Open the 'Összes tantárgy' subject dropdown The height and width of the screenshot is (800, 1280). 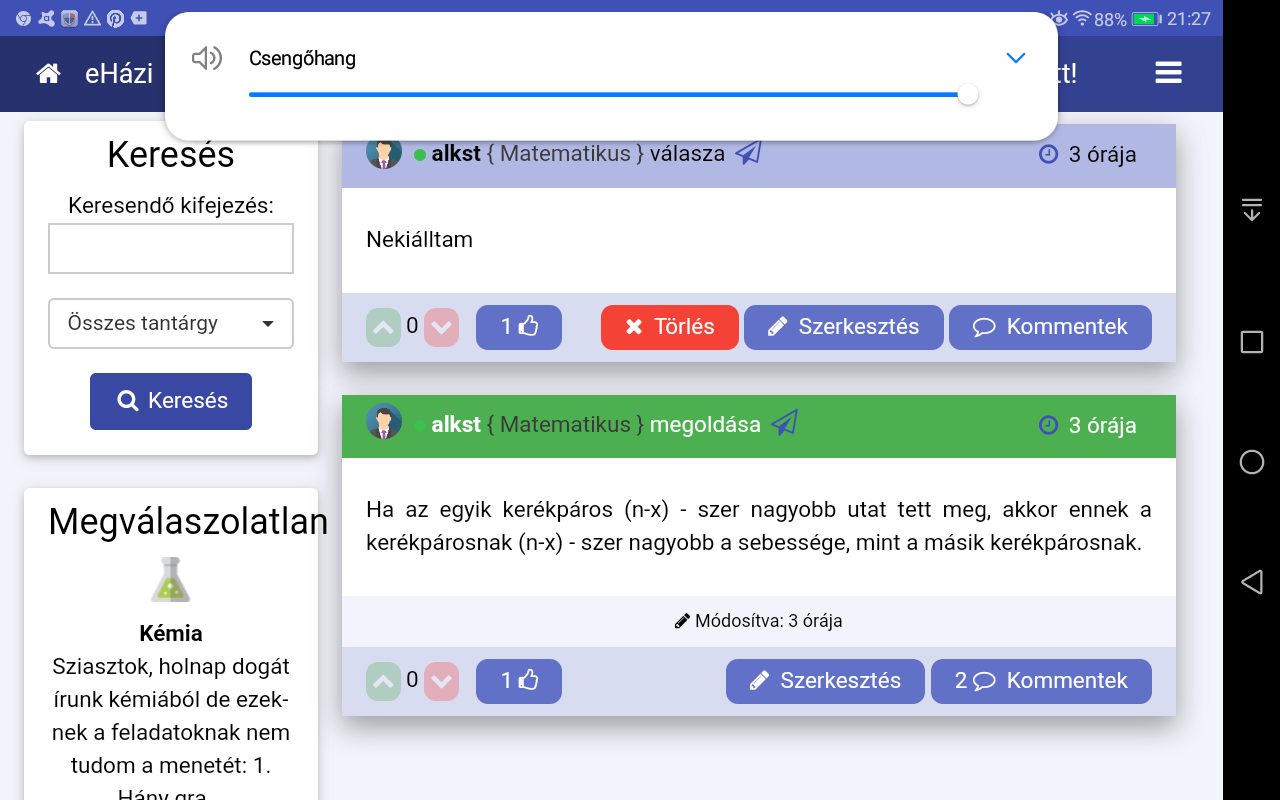point(171,324)
